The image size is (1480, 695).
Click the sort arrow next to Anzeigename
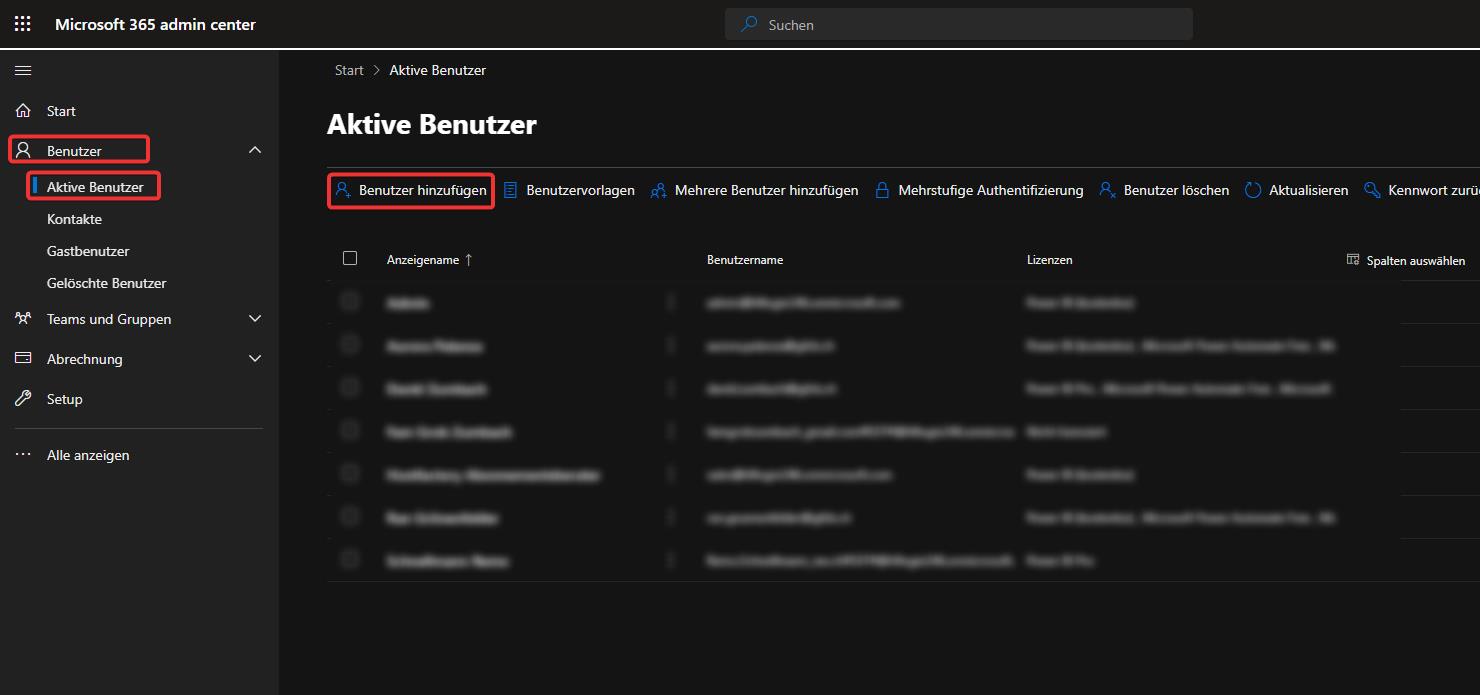(468, 260)
